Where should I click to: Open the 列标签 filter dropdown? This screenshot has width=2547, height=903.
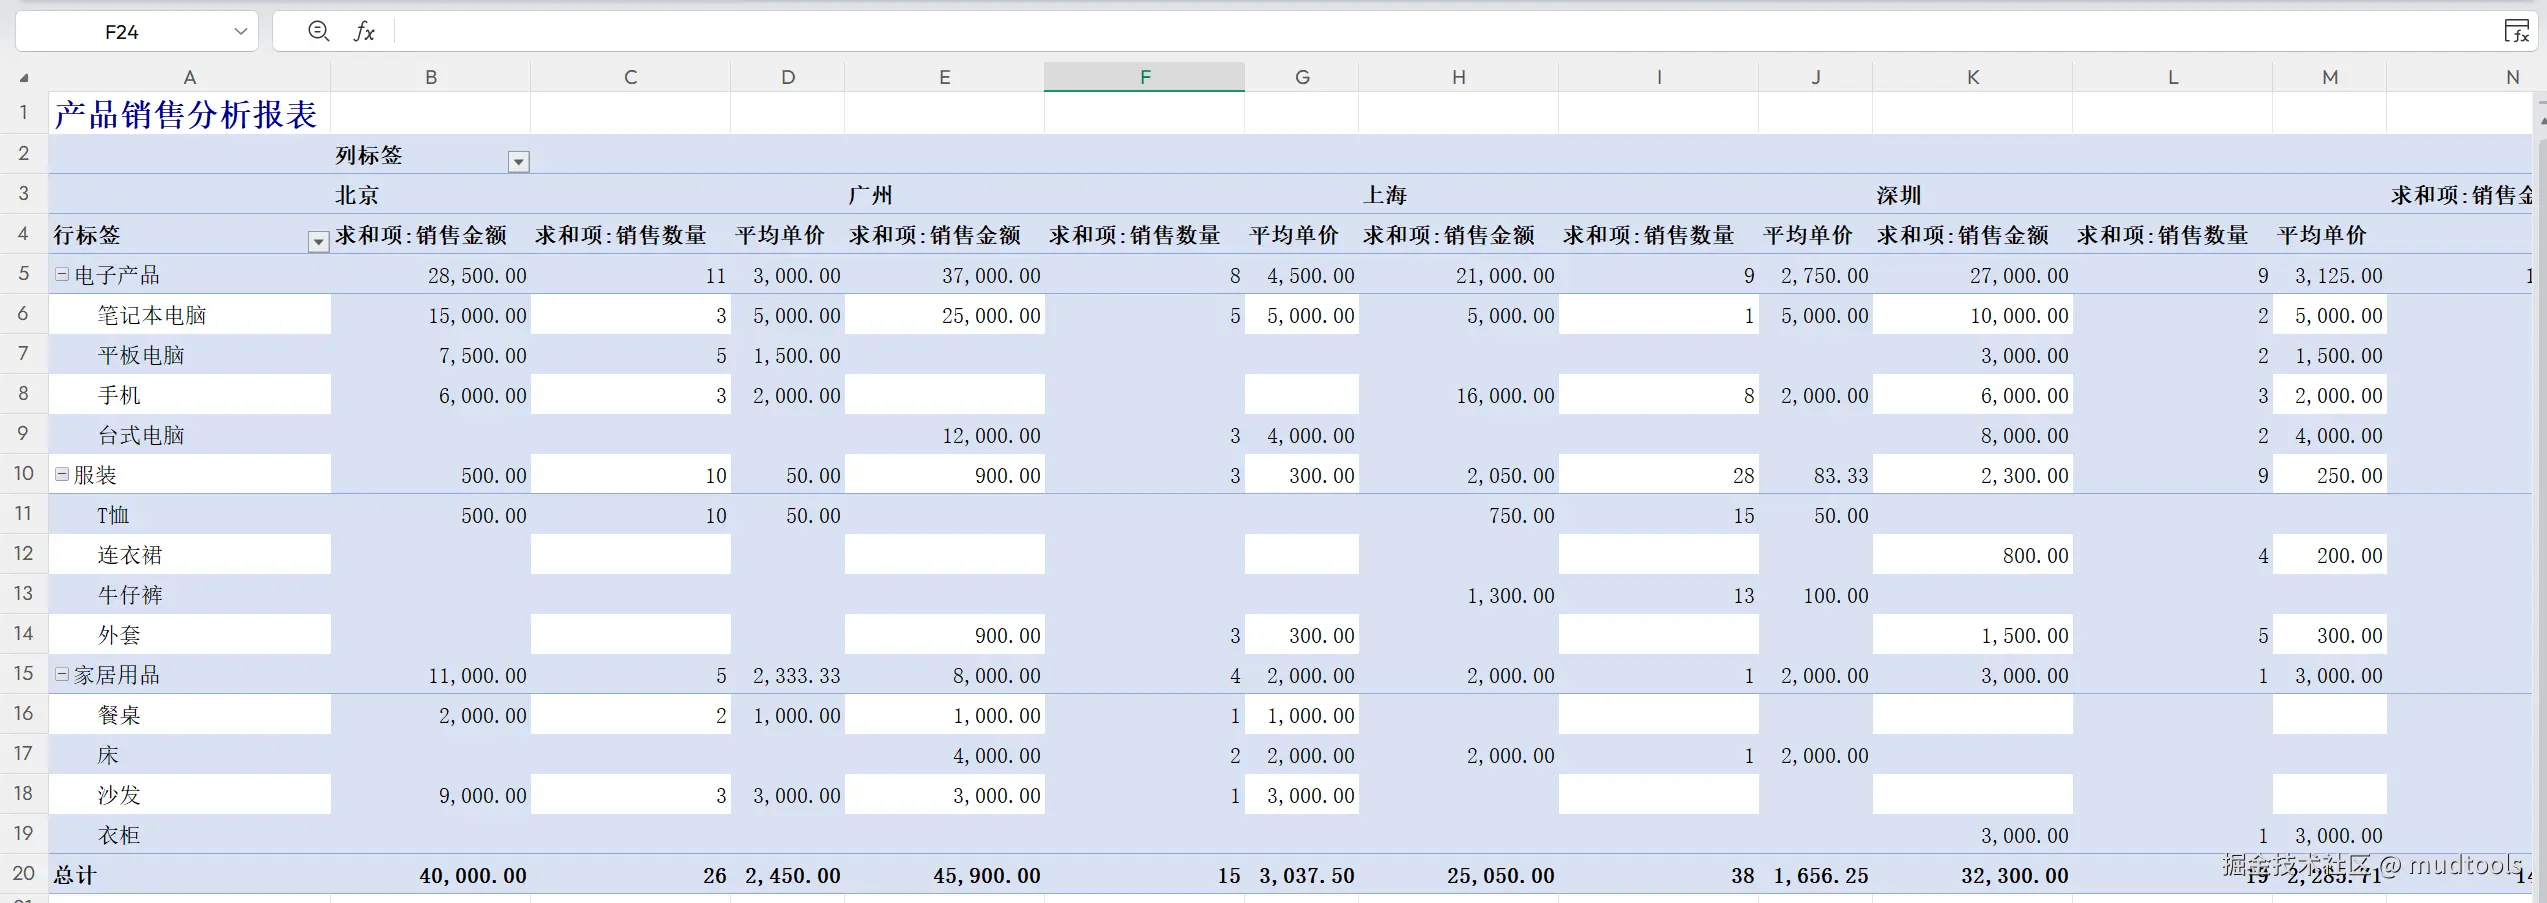click(x=518, y=161)
